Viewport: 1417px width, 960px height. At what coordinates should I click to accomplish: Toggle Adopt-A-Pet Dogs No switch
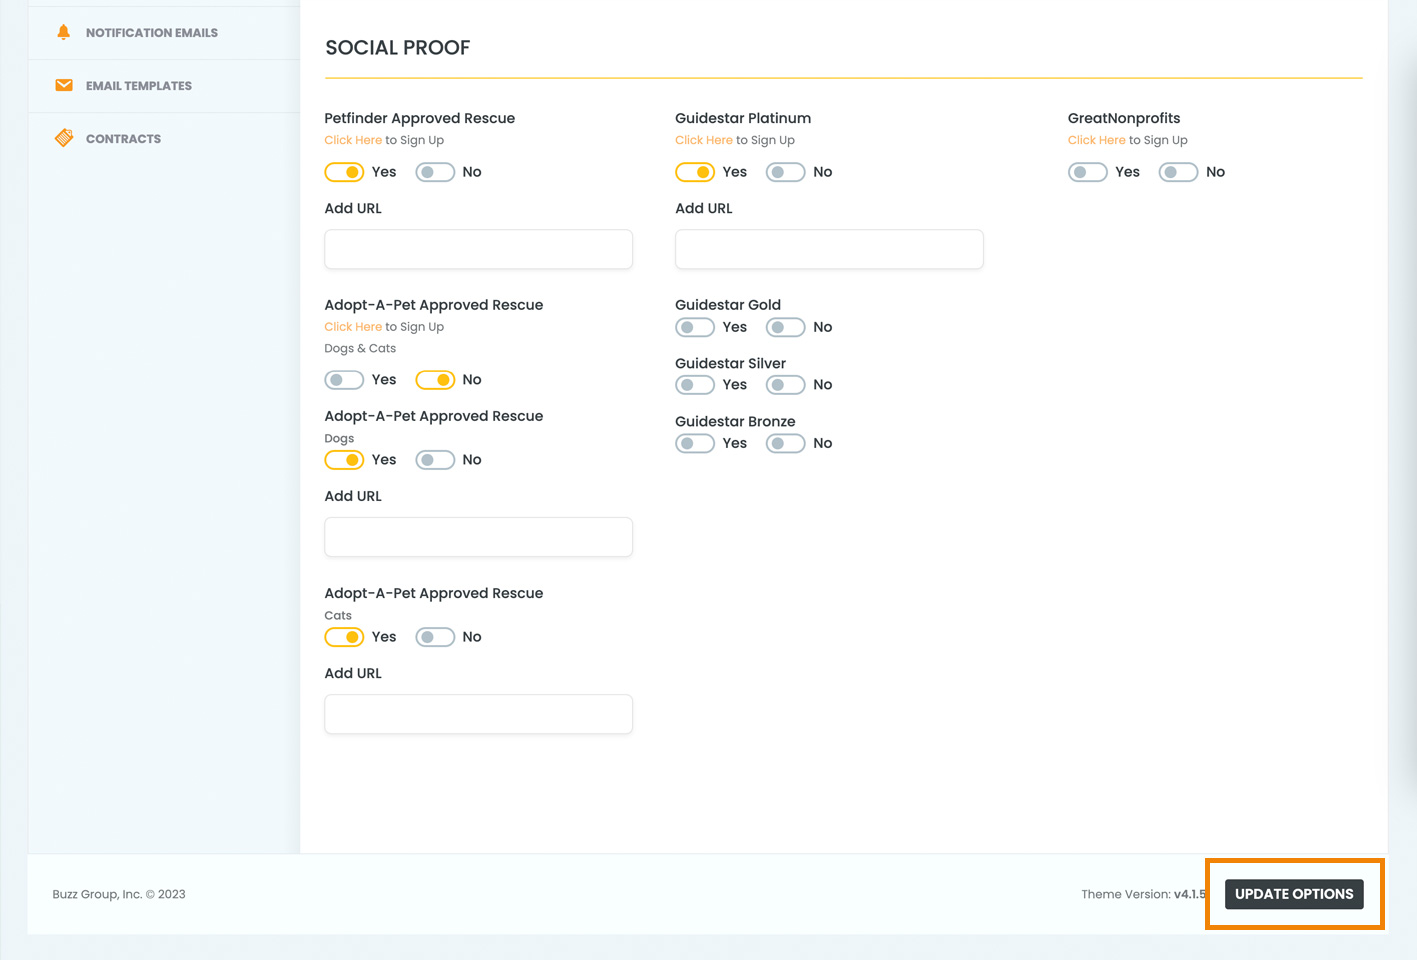click(x=435, y=460)
